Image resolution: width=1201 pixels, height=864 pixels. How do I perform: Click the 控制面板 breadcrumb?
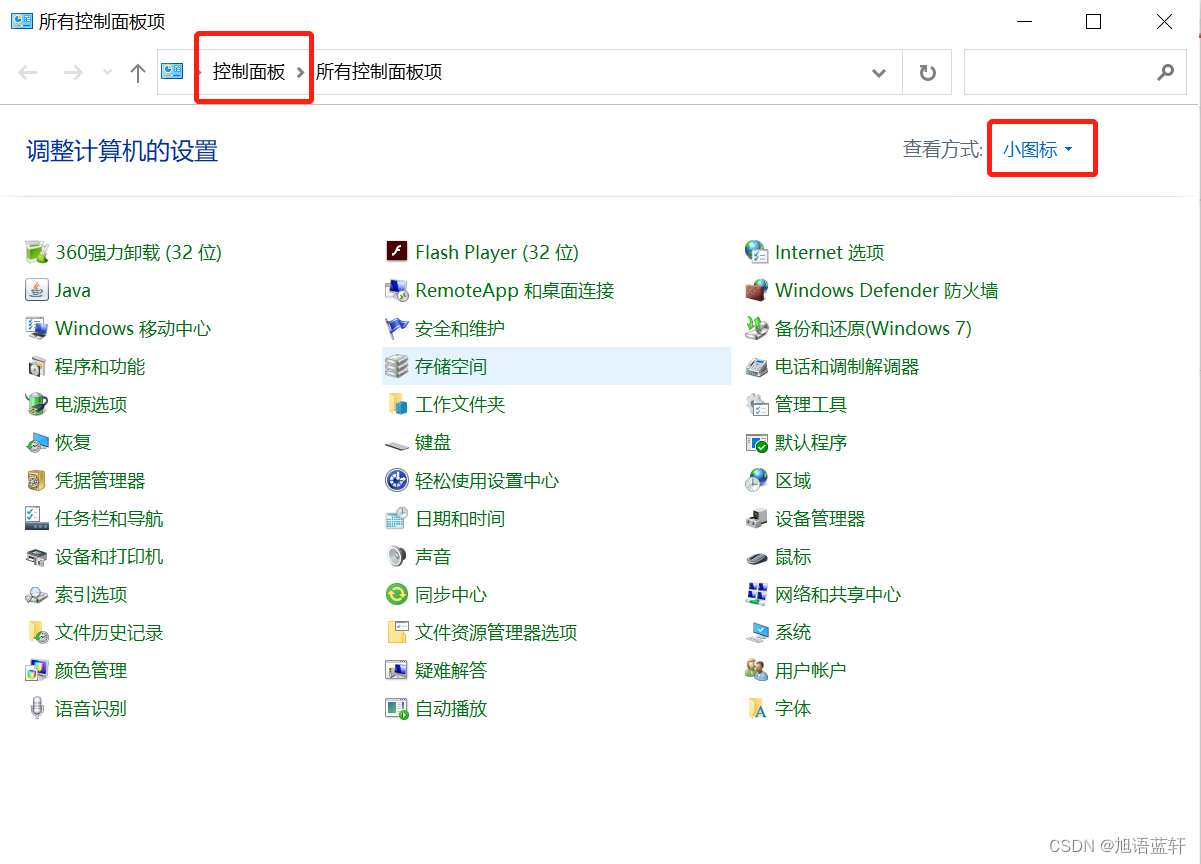click(x=249, y=72)
